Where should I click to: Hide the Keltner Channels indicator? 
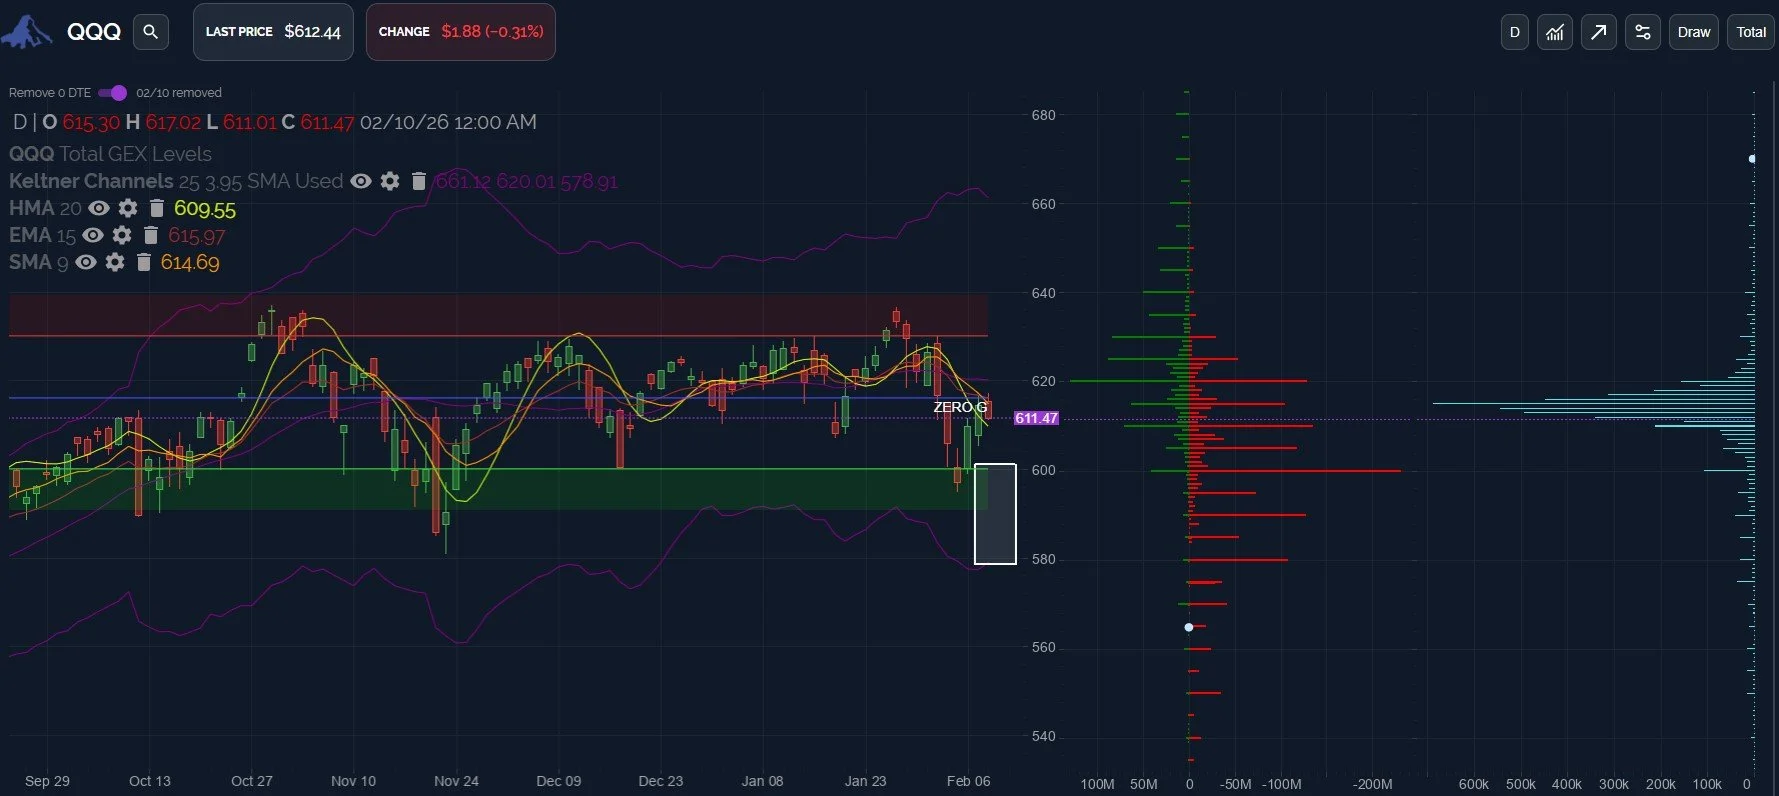tap(361, 181)
